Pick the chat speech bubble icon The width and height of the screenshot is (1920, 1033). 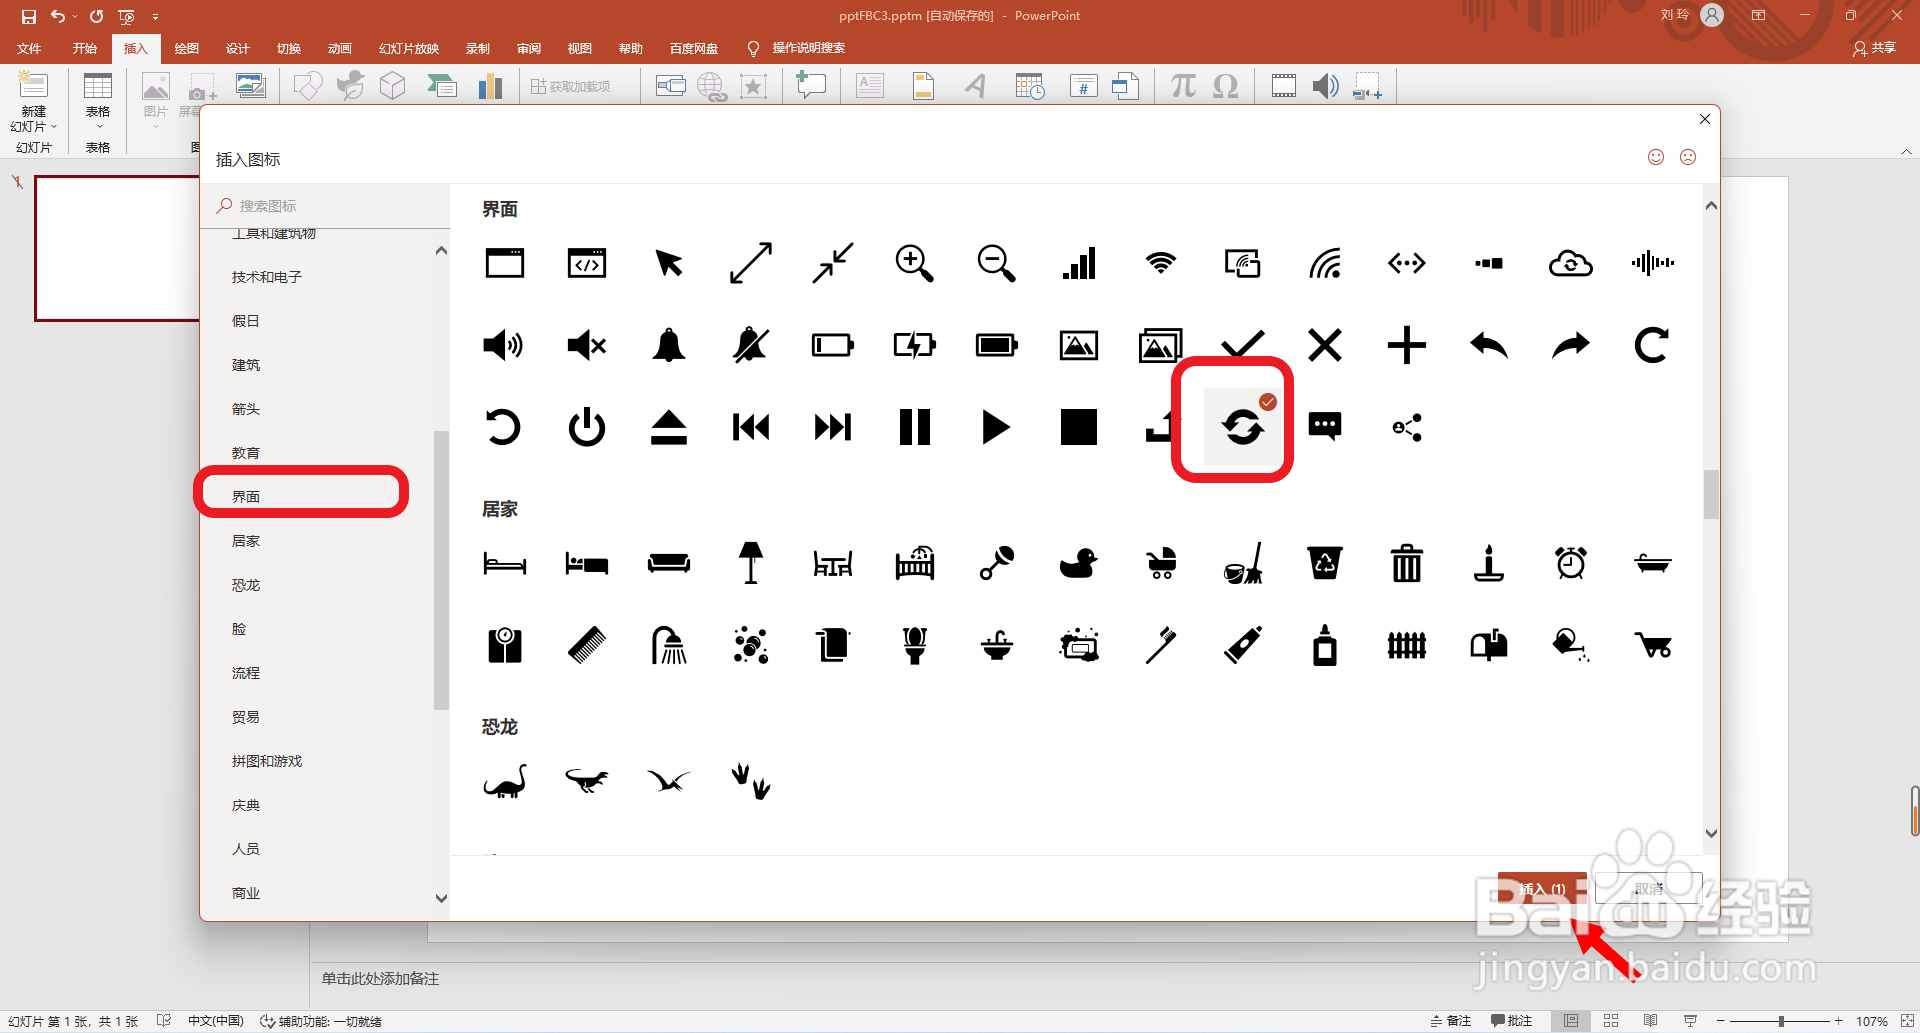(x=1325, y=427)
